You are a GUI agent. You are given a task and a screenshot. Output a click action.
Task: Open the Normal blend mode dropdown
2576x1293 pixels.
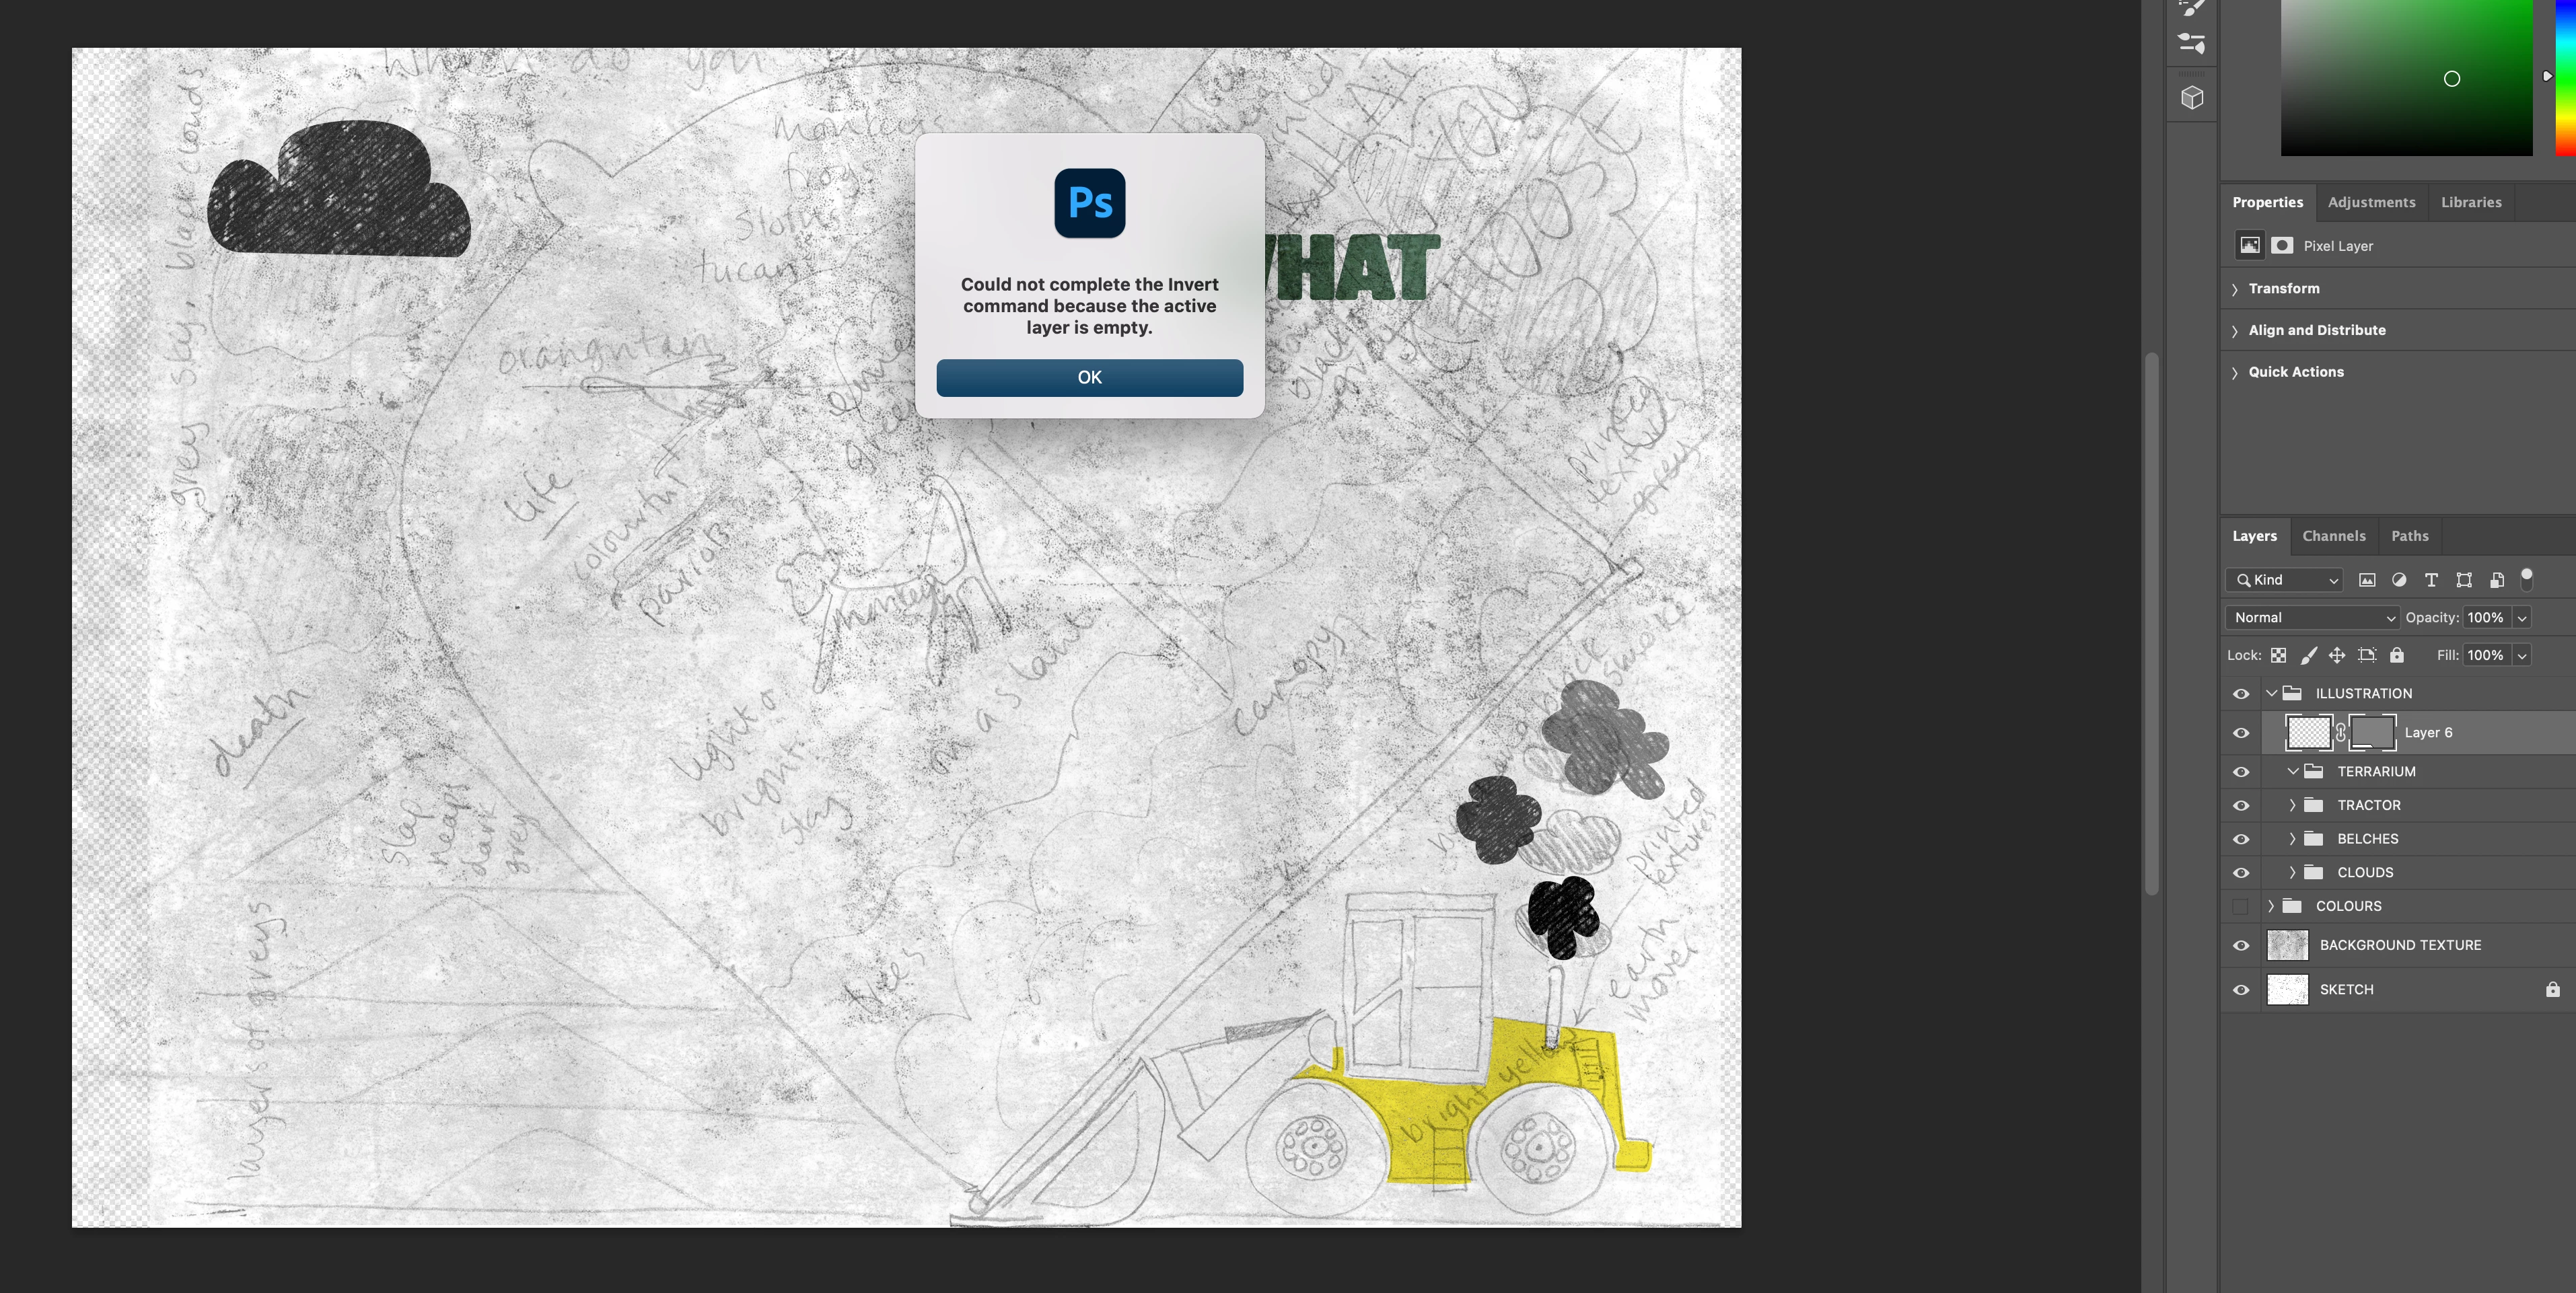pyautogui.click(x=2311, y=618)
